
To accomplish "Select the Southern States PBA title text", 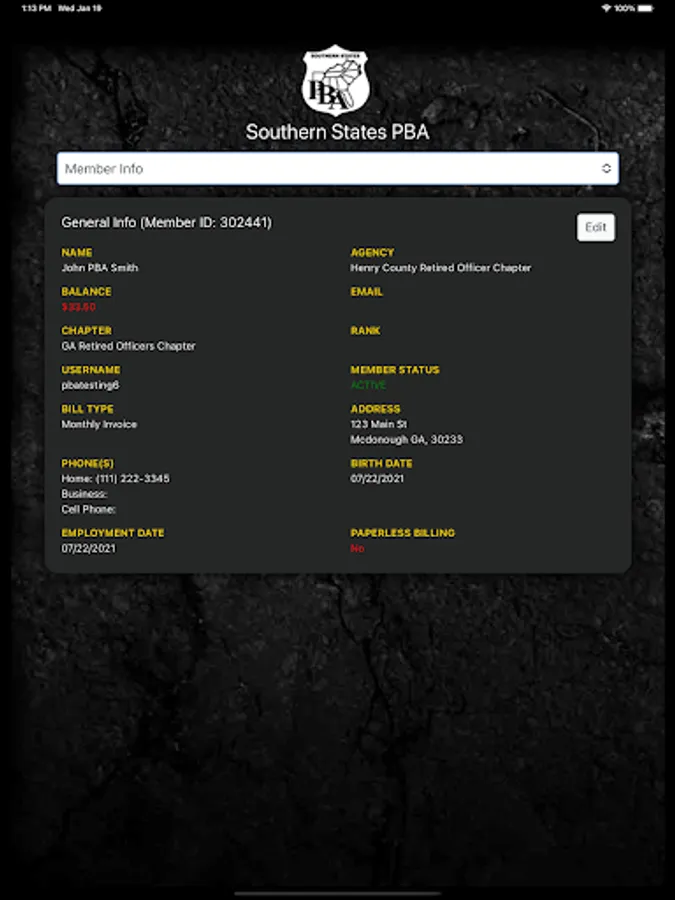I will 338,132.
